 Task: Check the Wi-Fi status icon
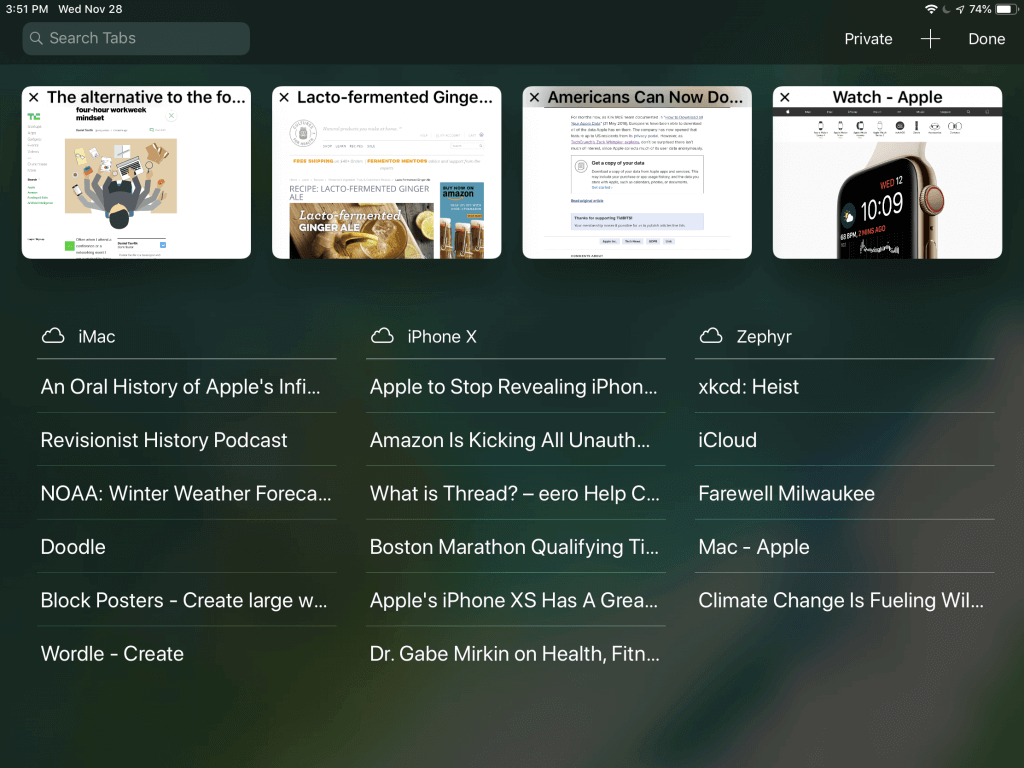tap(931, 9)
